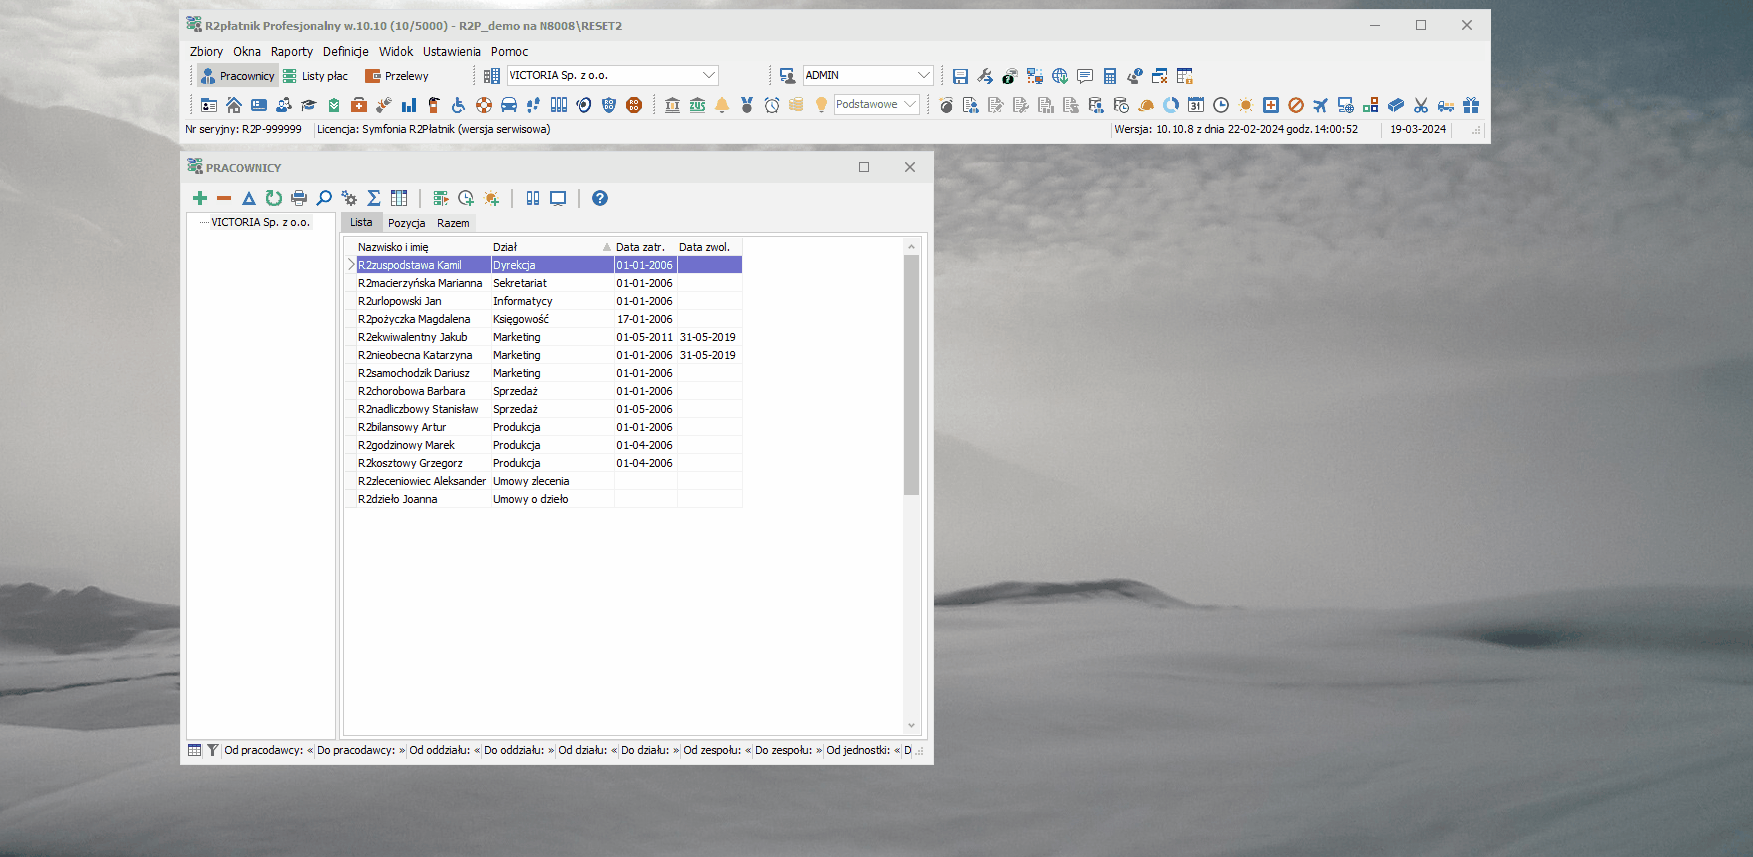Switch to the Przelewy view
The image size is (1753, 857).
tap(397, 76)
